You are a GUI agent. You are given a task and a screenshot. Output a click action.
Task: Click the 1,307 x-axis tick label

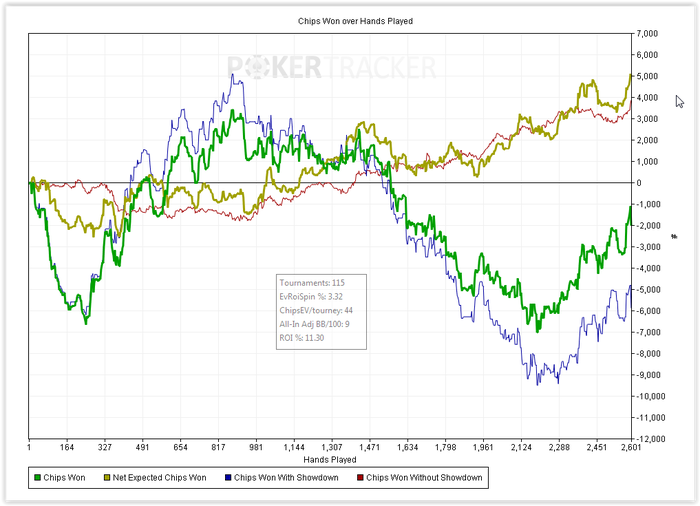332,447
